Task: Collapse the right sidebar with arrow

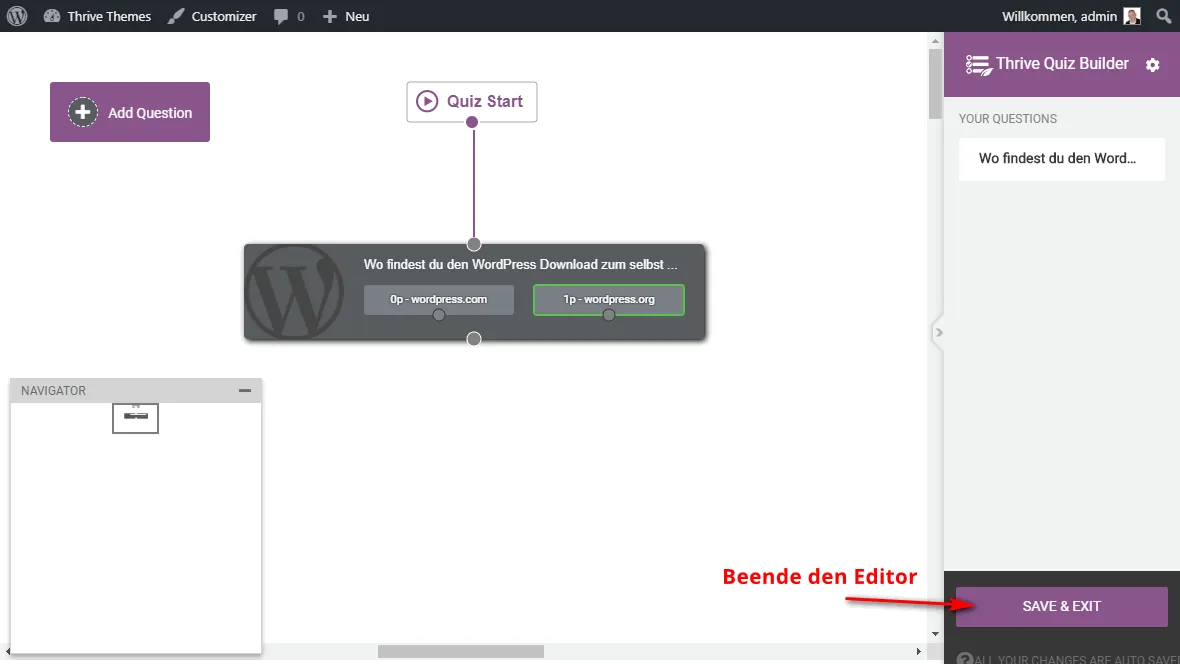Action: coord(938,332)
